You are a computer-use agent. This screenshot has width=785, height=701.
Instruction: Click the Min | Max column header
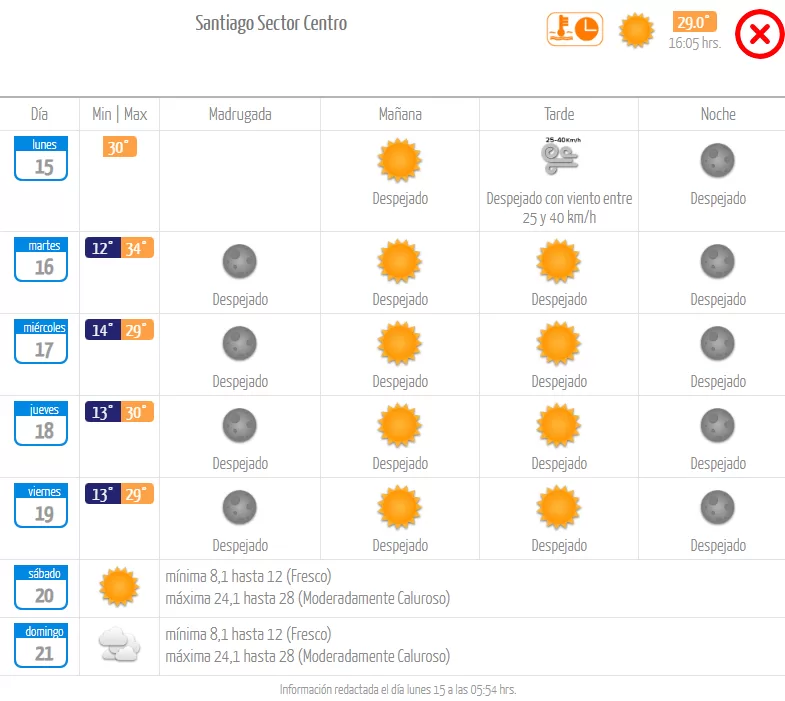pos(119,114)
